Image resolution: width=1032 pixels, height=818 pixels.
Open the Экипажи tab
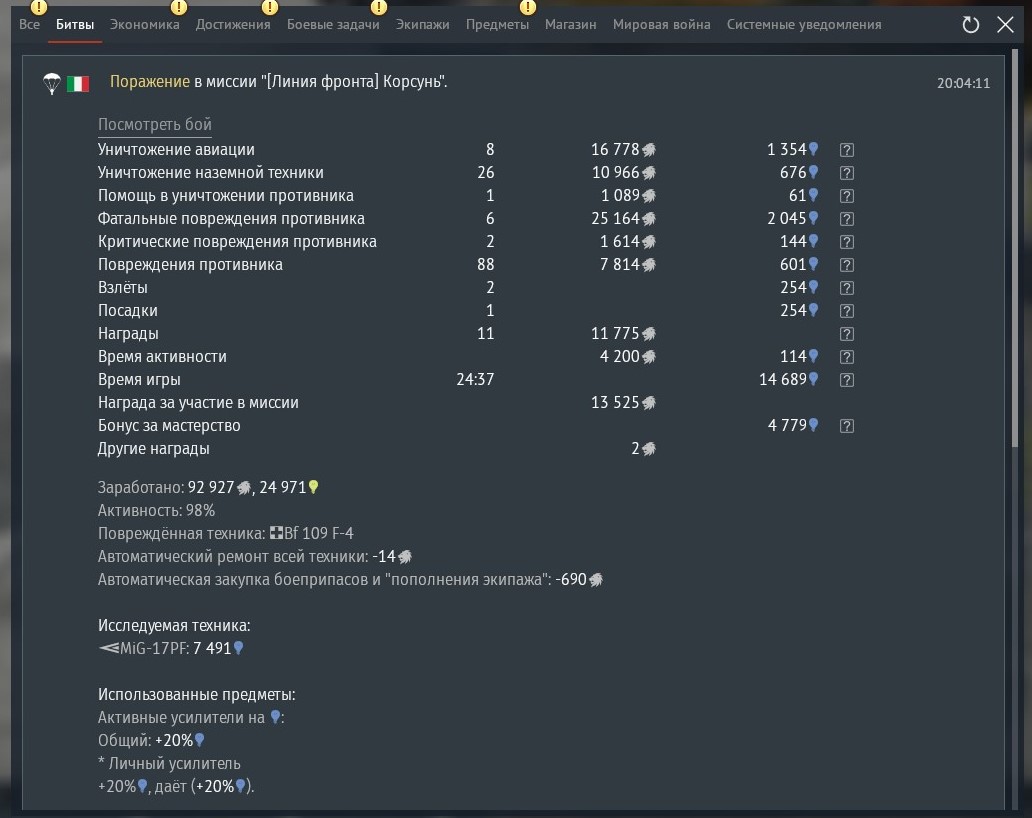423,24
